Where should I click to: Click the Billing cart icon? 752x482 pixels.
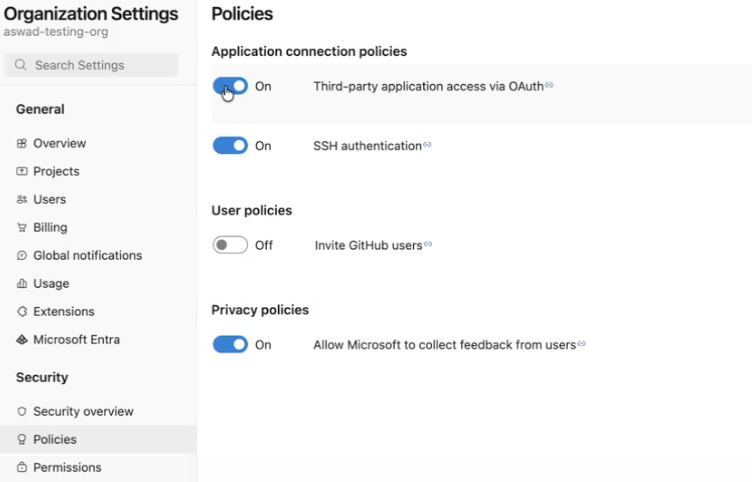coord(22,227)
